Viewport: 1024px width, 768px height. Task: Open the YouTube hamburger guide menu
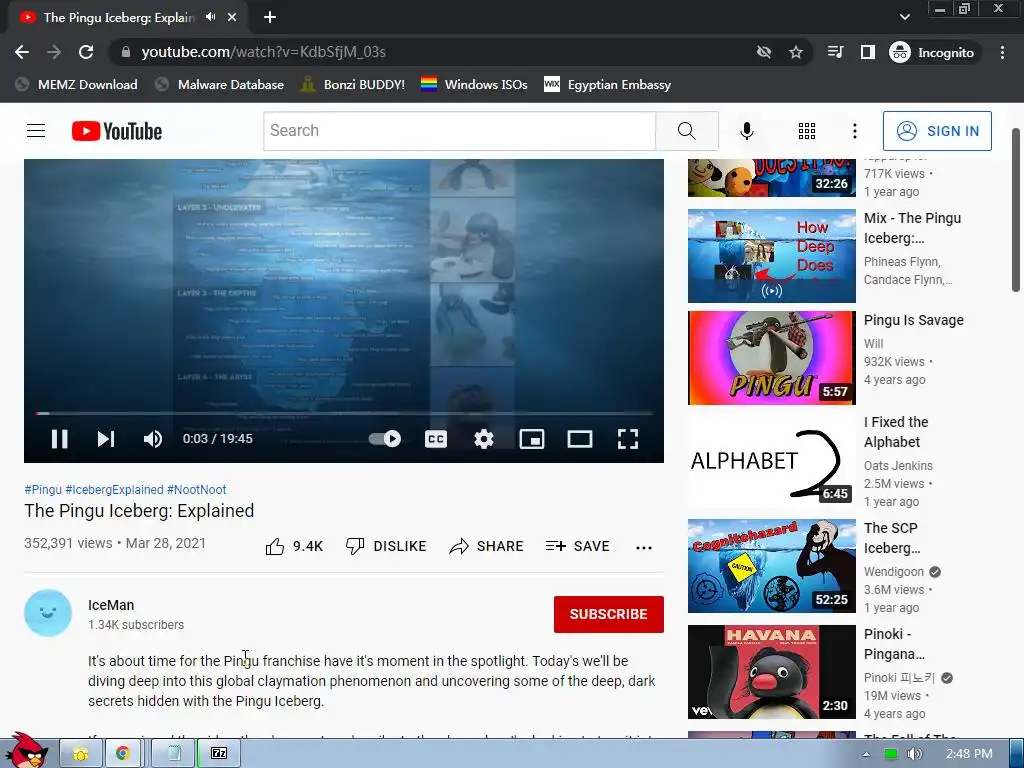point(36,131)
